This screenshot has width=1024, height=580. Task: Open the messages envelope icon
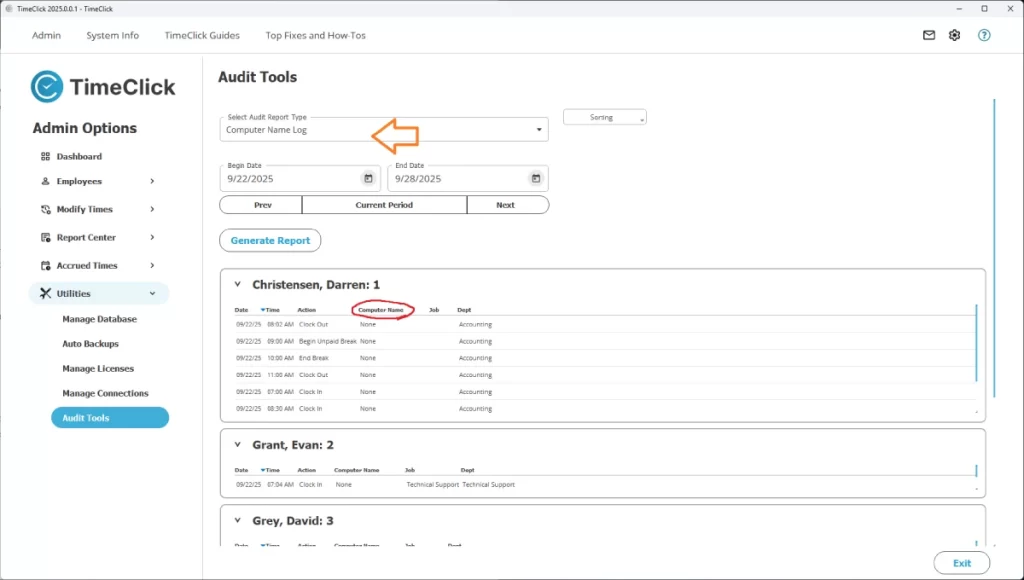(x=927, y=35)
